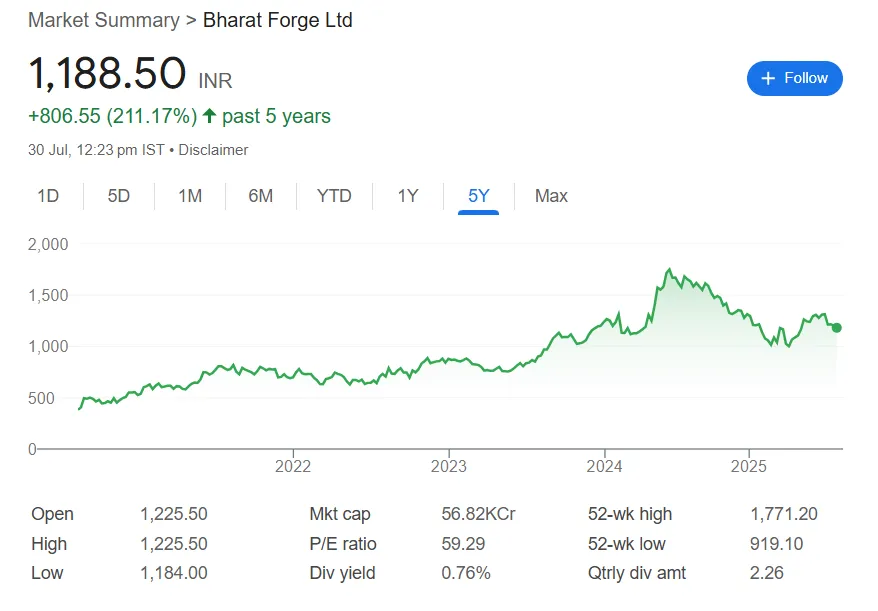The height and width of the screenshot is (611, 878).
Task: Choose the 1Y range tab
Action: [x=408, y=196]
